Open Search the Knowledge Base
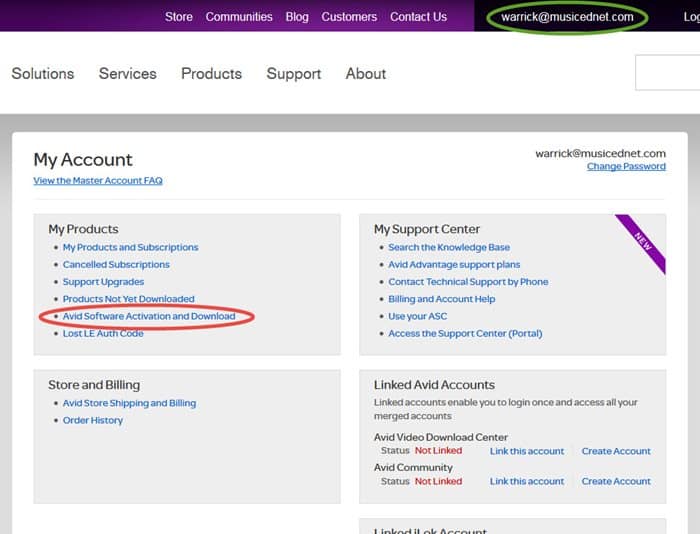 tap(449, 247)
